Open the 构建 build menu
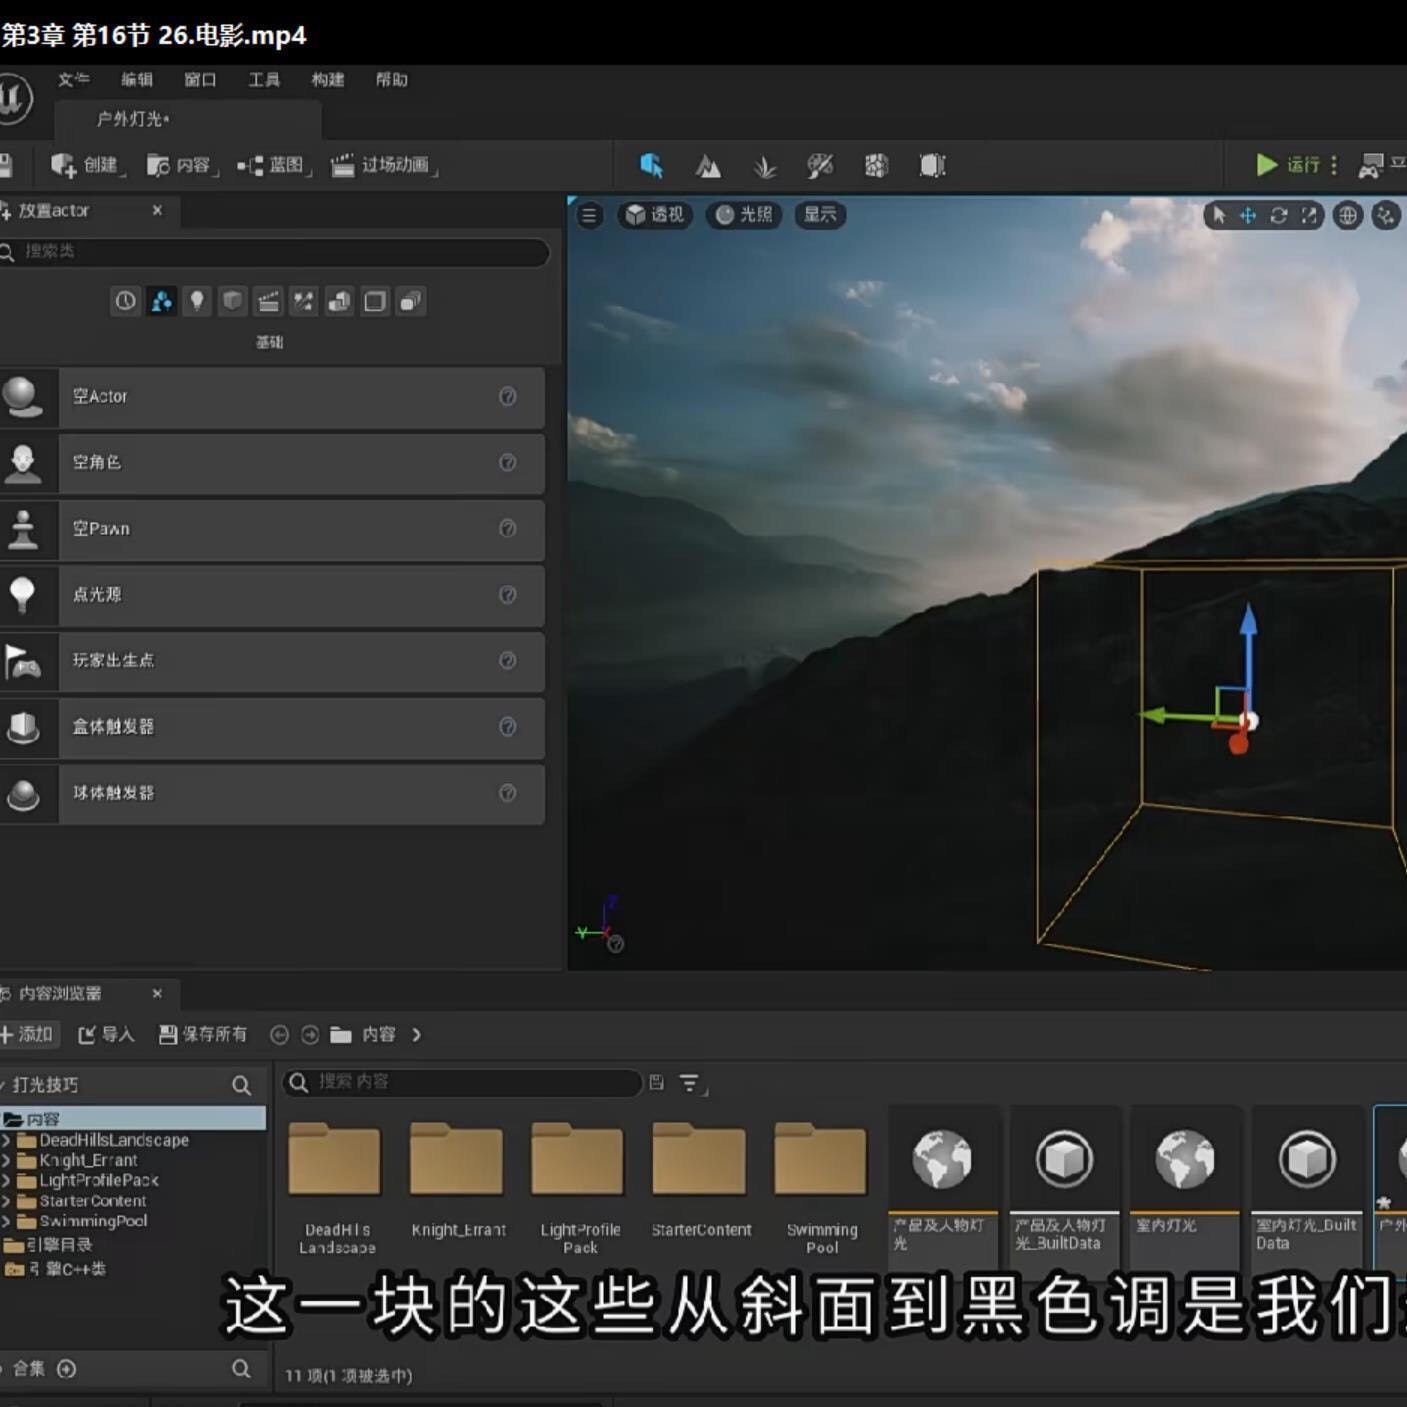1407x1407 pixels. pos(327,80)
